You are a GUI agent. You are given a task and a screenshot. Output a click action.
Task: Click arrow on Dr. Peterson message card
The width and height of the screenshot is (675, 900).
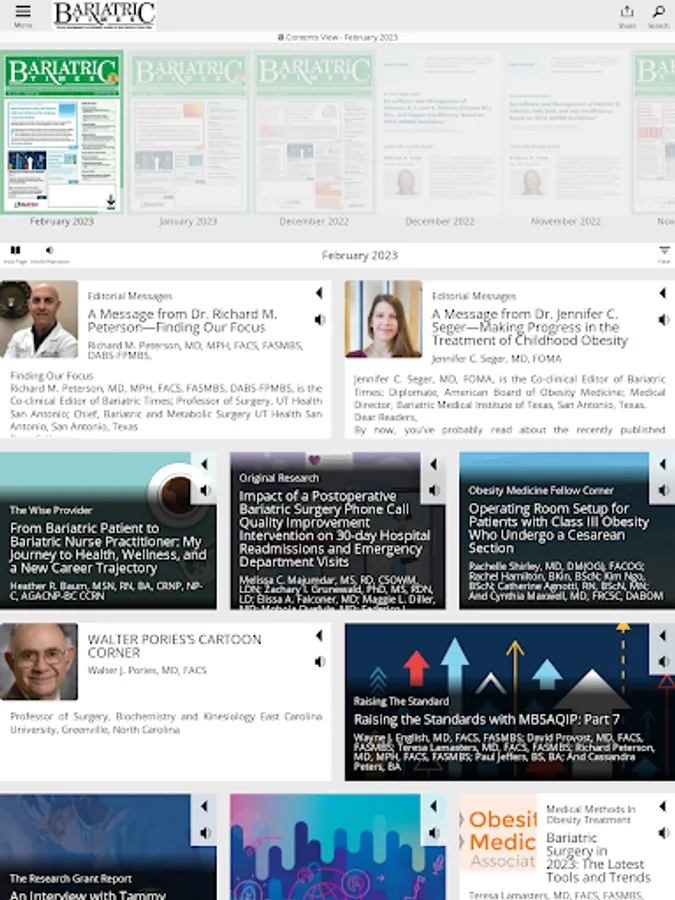(319, 293)
